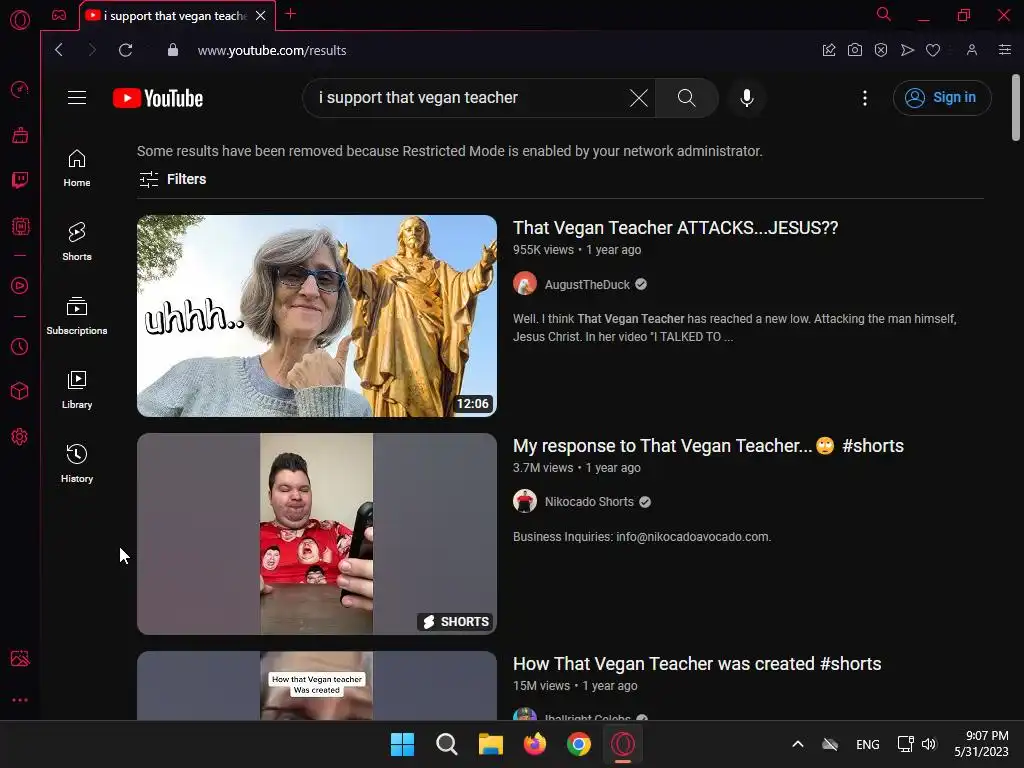Image resolution: width=1024 pixels, height=768 pixels.
Task: Clear the YouTube search box text
Action: pos(639,98)
